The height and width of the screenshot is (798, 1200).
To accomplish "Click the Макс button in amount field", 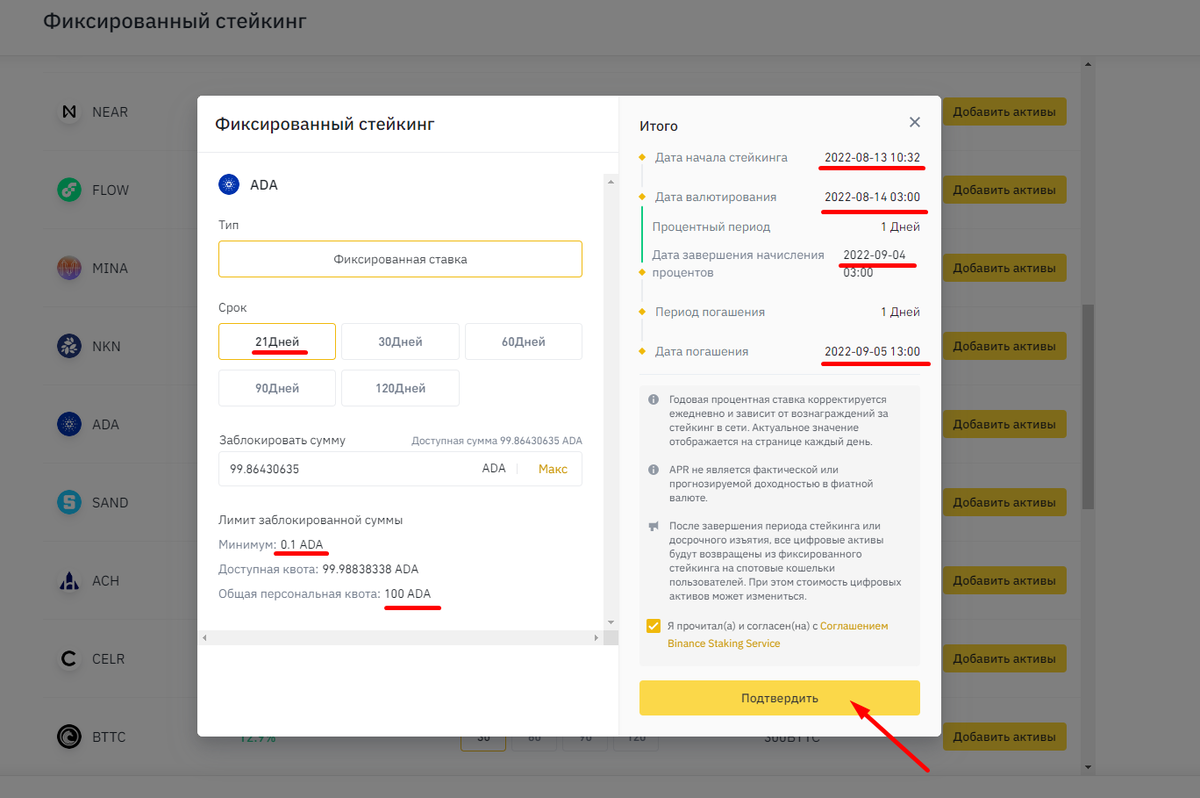I will [x=553, y=469].
